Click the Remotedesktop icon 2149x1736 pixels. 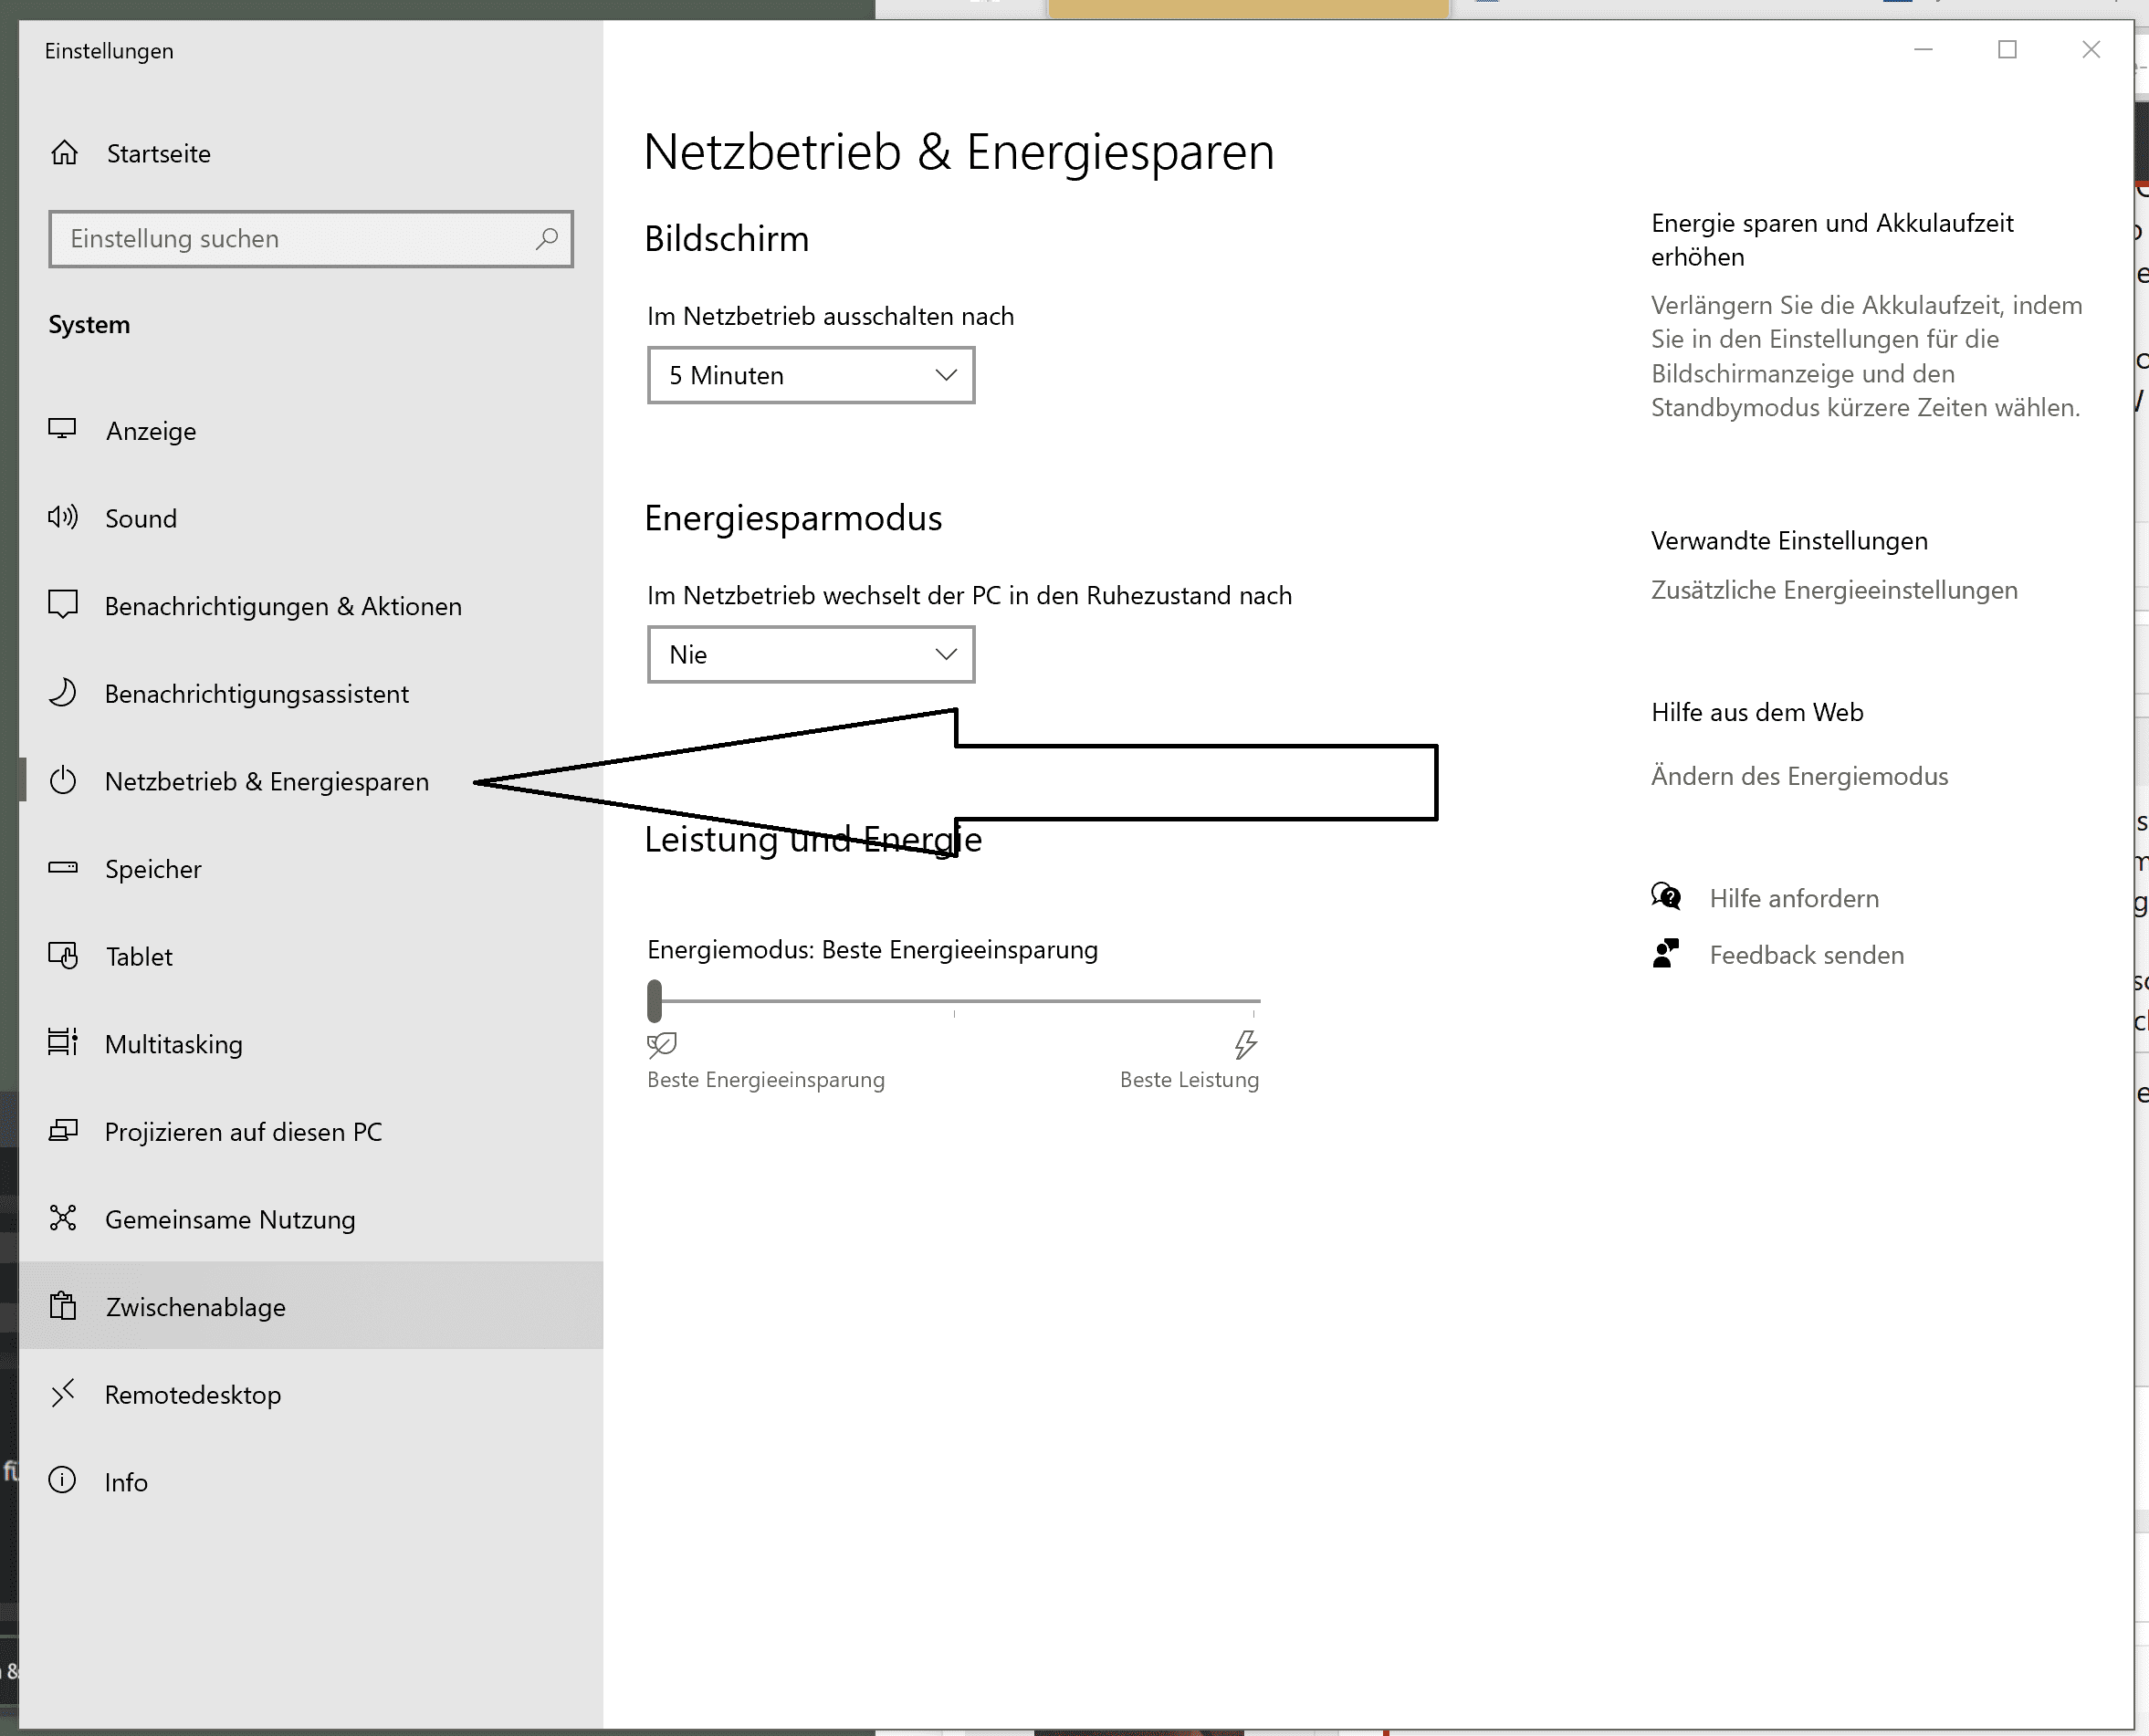[x=63, y=1393]
